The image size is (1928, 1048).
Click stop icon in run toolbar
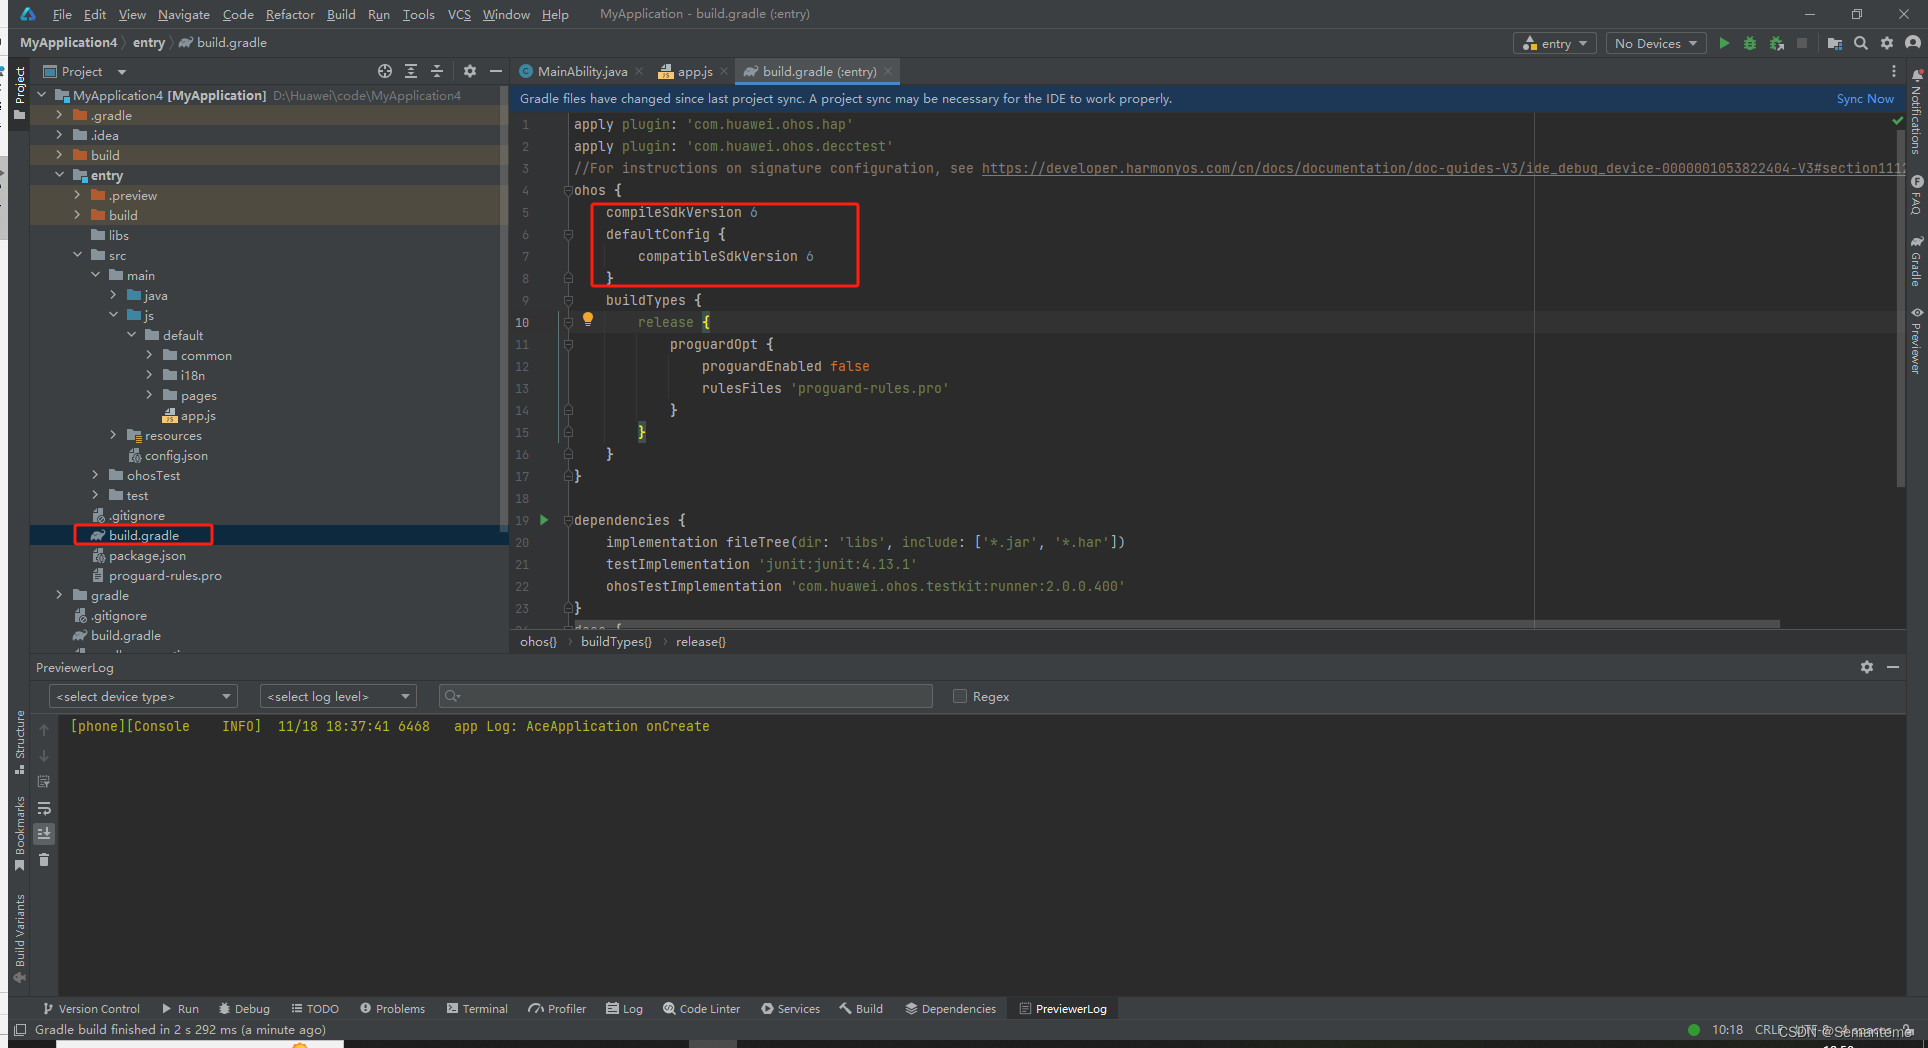tap(1802, 43)
